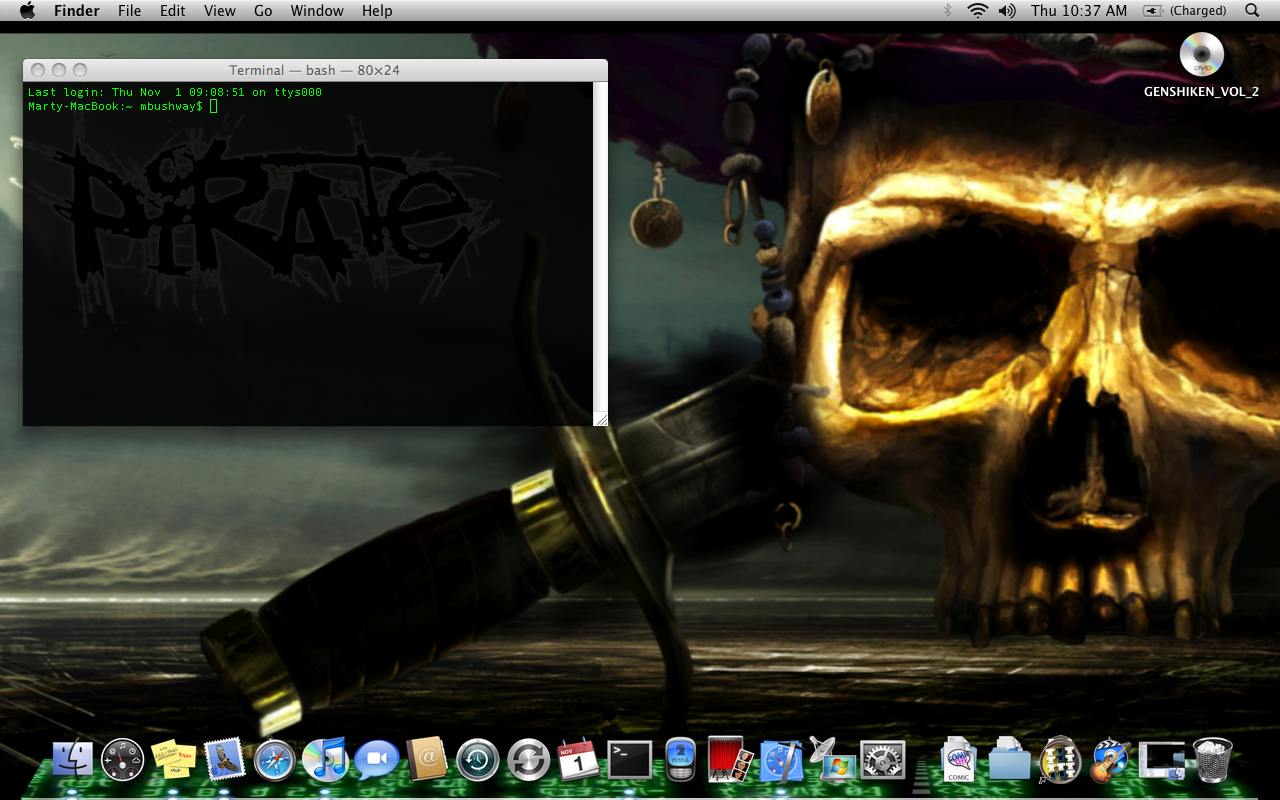Launch iChat from the Dock
Screen dimensions: 1280x800
(376, 761)
